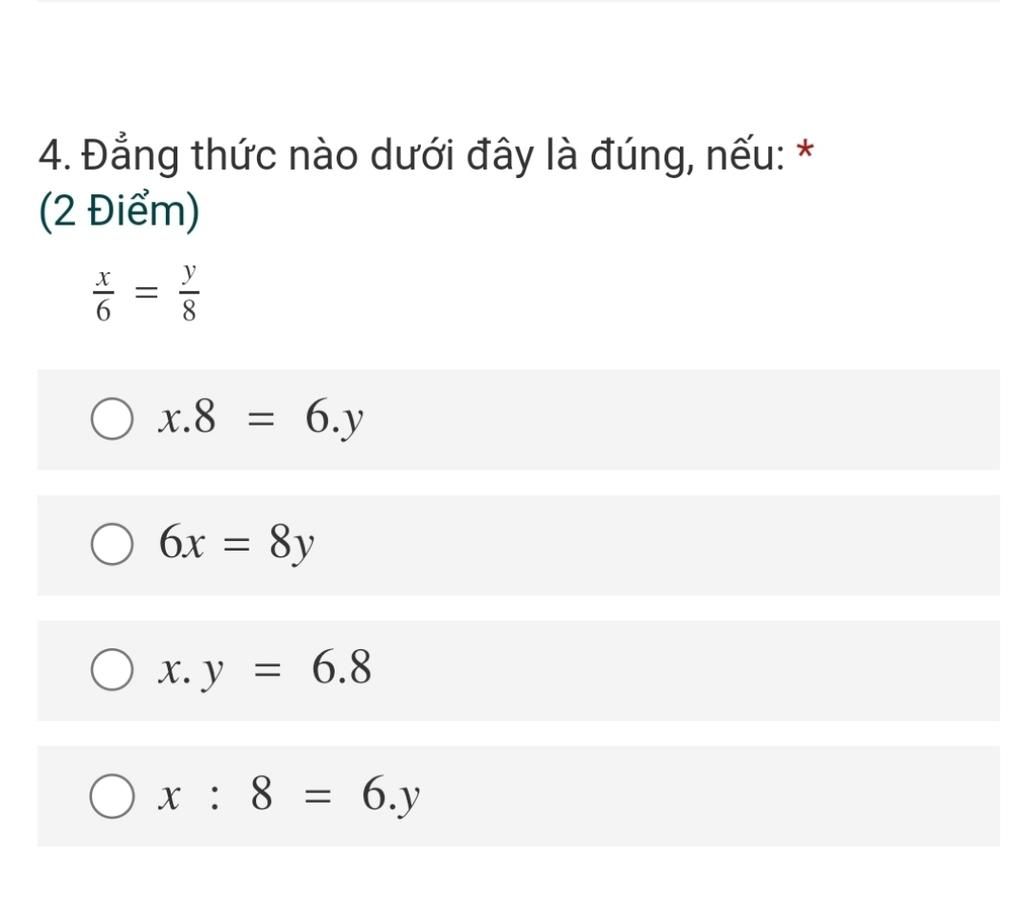This screenshot has width=1024, height=923.
Task: Click the answer text "x.8 = 6.y"
Action: 261,420
